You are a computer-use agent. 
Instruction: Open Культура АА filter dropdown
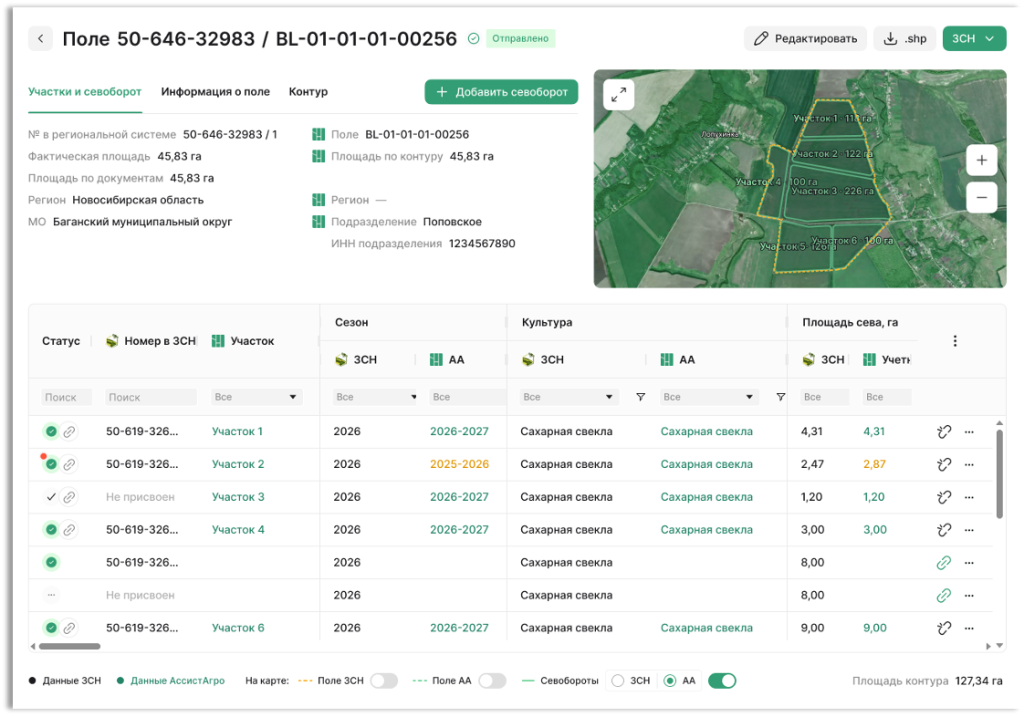pos(709,397)
